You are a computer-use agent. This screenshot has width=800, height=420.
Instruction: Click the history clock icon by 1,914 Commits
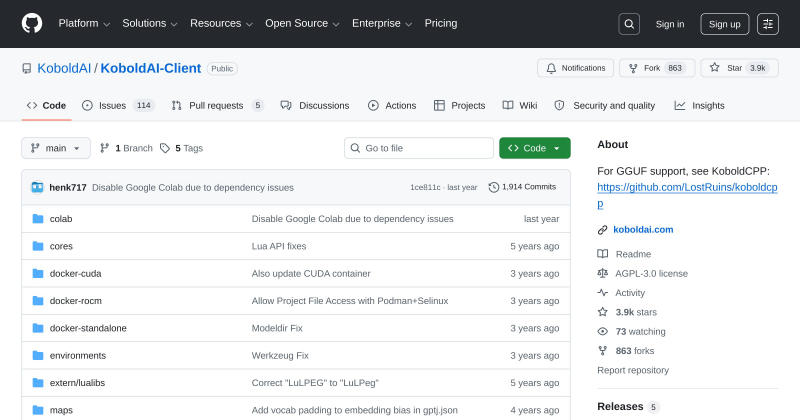(493, 187)
